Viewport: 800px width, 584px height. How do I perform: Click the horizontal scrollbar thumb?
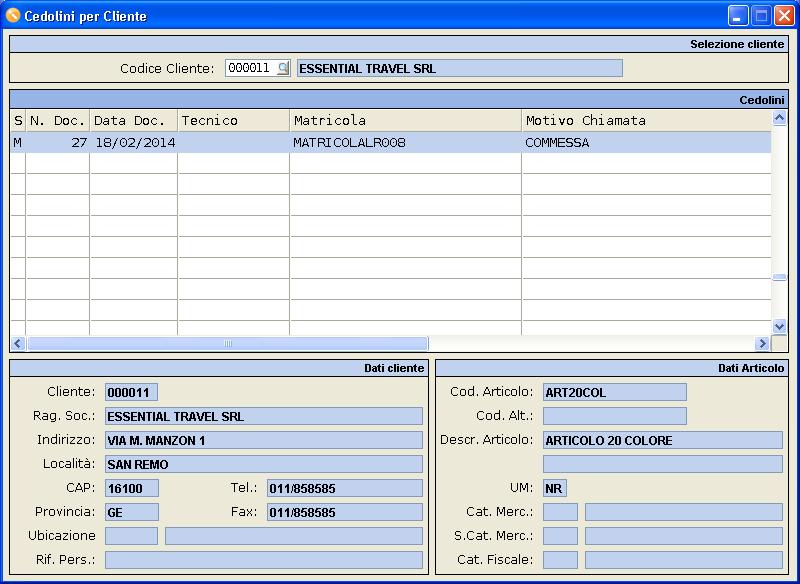point(228,343)
